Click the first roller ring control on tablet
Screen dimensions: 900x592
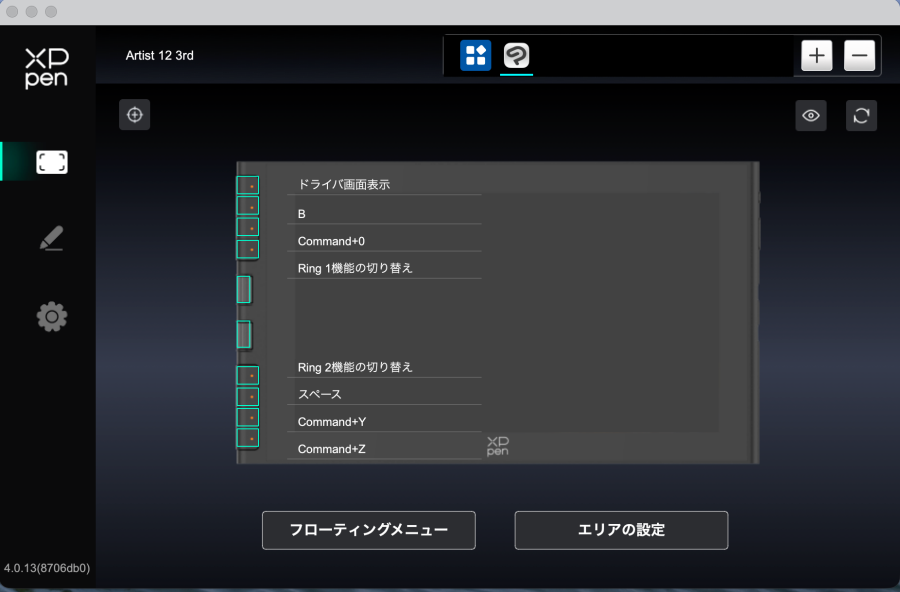tap(244, 290)
